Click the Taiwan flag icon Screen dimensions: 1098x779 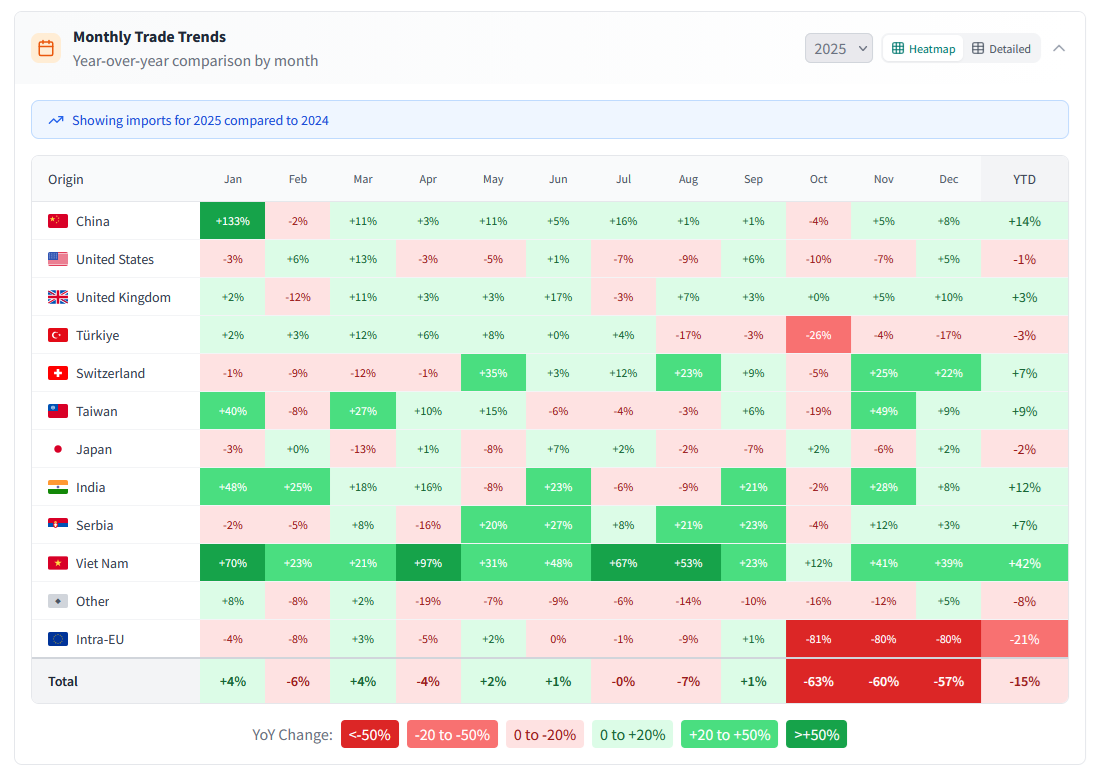(x=58, y=410)
